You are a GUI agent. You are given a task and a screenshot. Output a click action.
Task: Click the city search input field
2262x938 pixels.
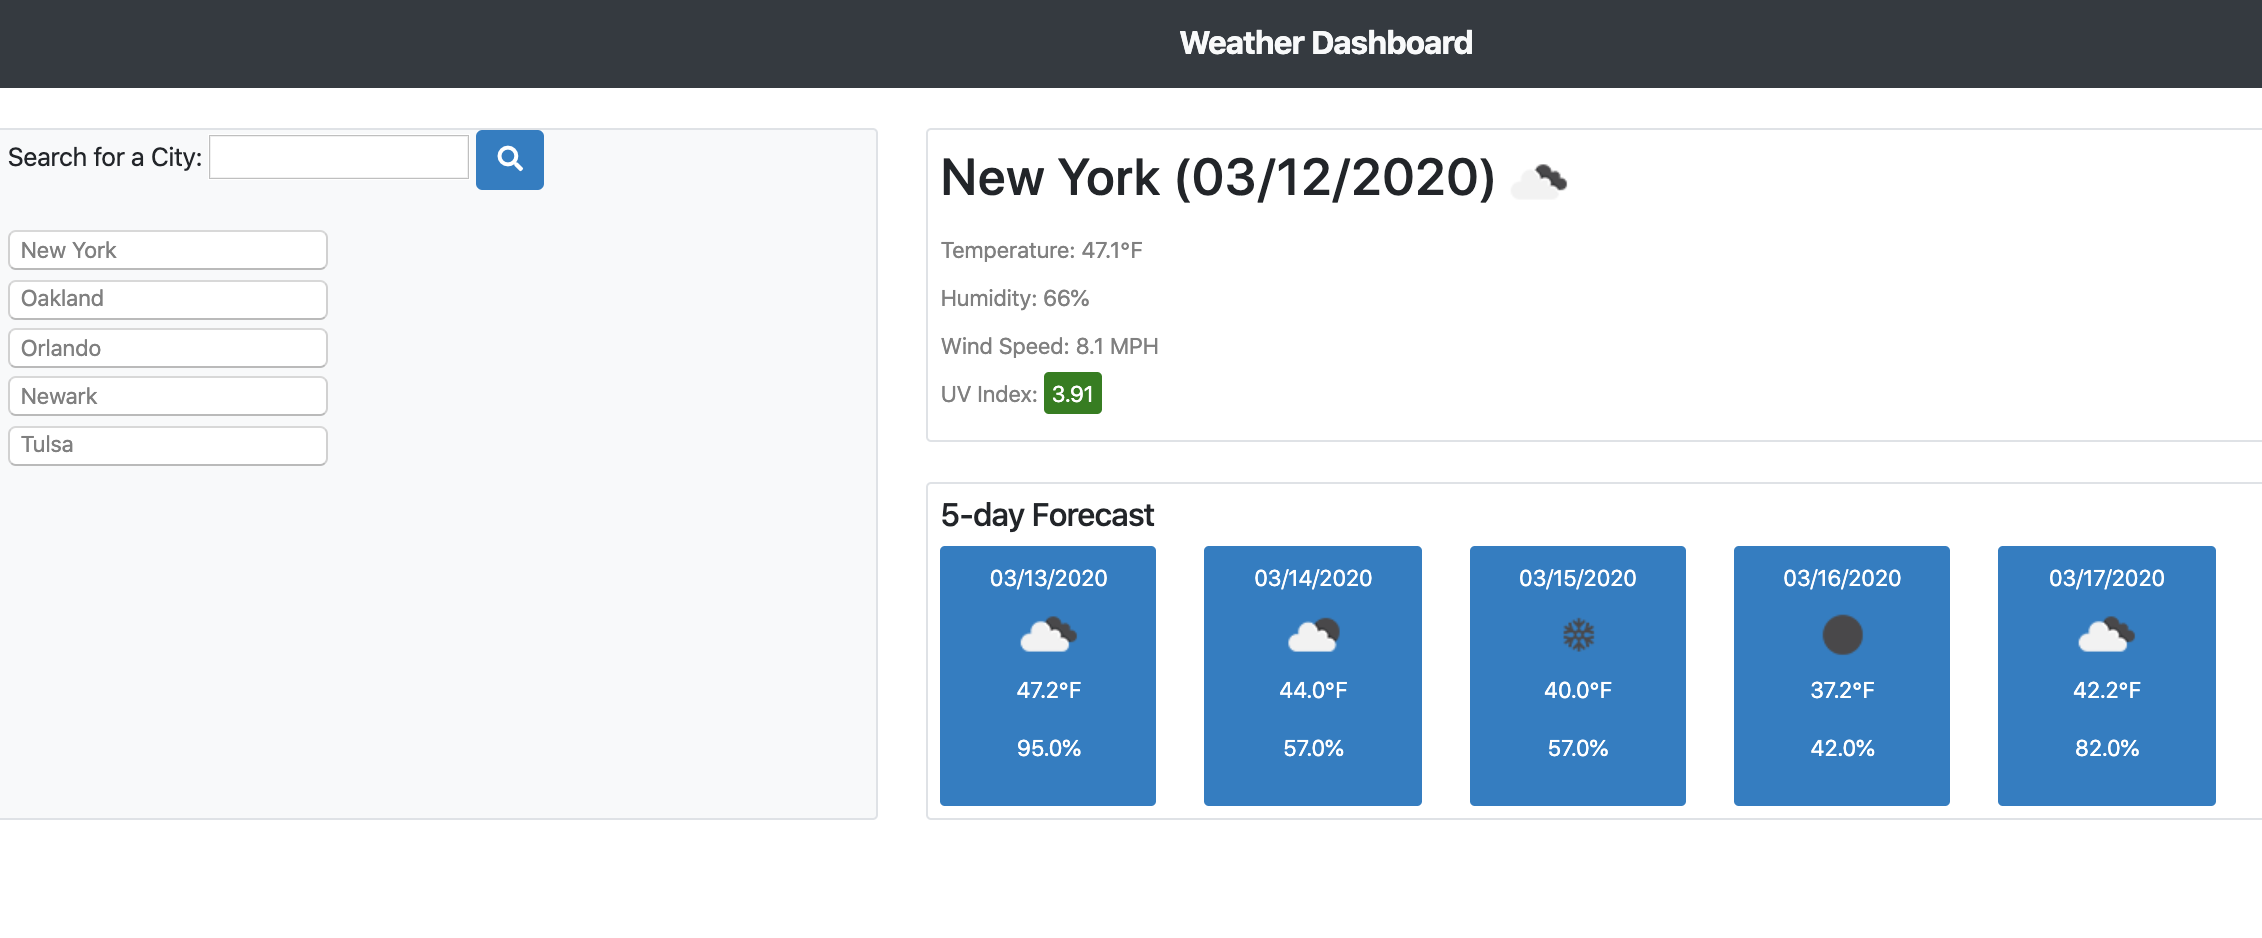pyautogui.click(x=337, y=156)
